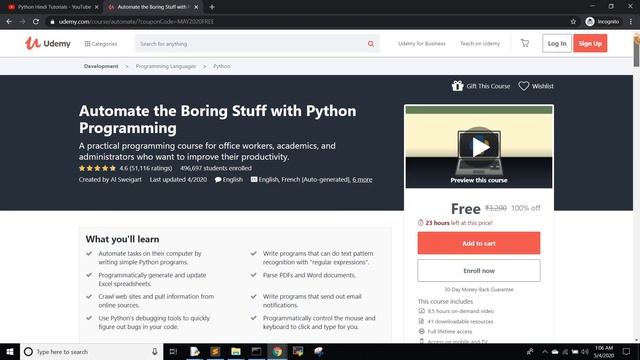Image resolution: width=640 pixels, height=360 pixels.
Task: Click the Al Sweigart creator name
Action: 126,180
